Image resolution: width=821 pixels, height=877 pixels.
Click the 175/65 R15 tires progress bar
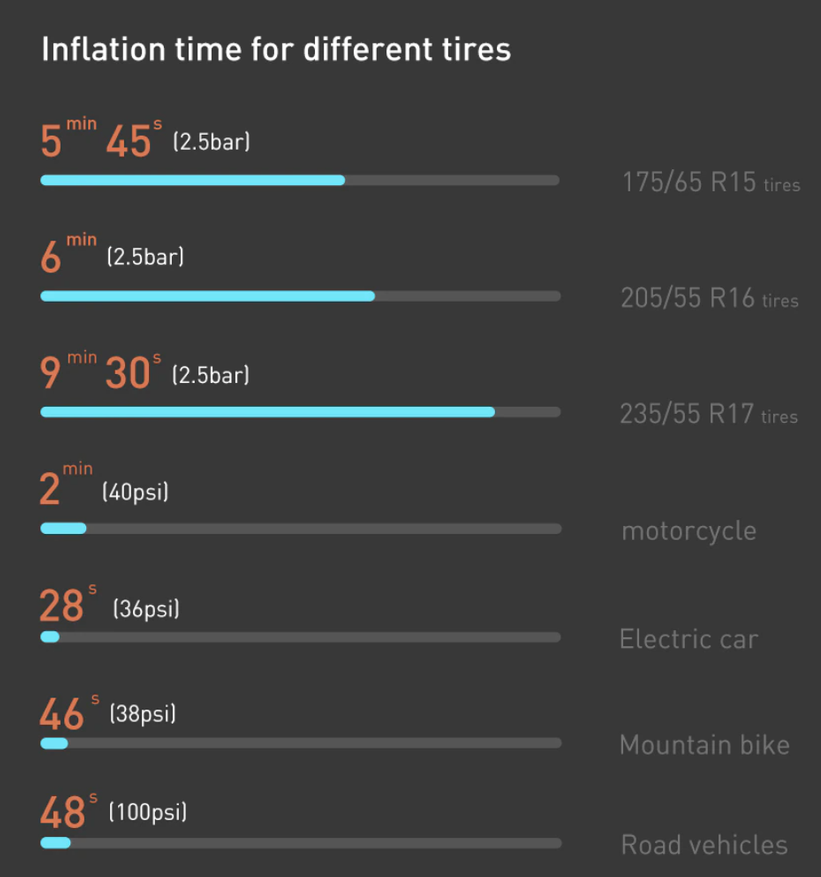[300, 180]
